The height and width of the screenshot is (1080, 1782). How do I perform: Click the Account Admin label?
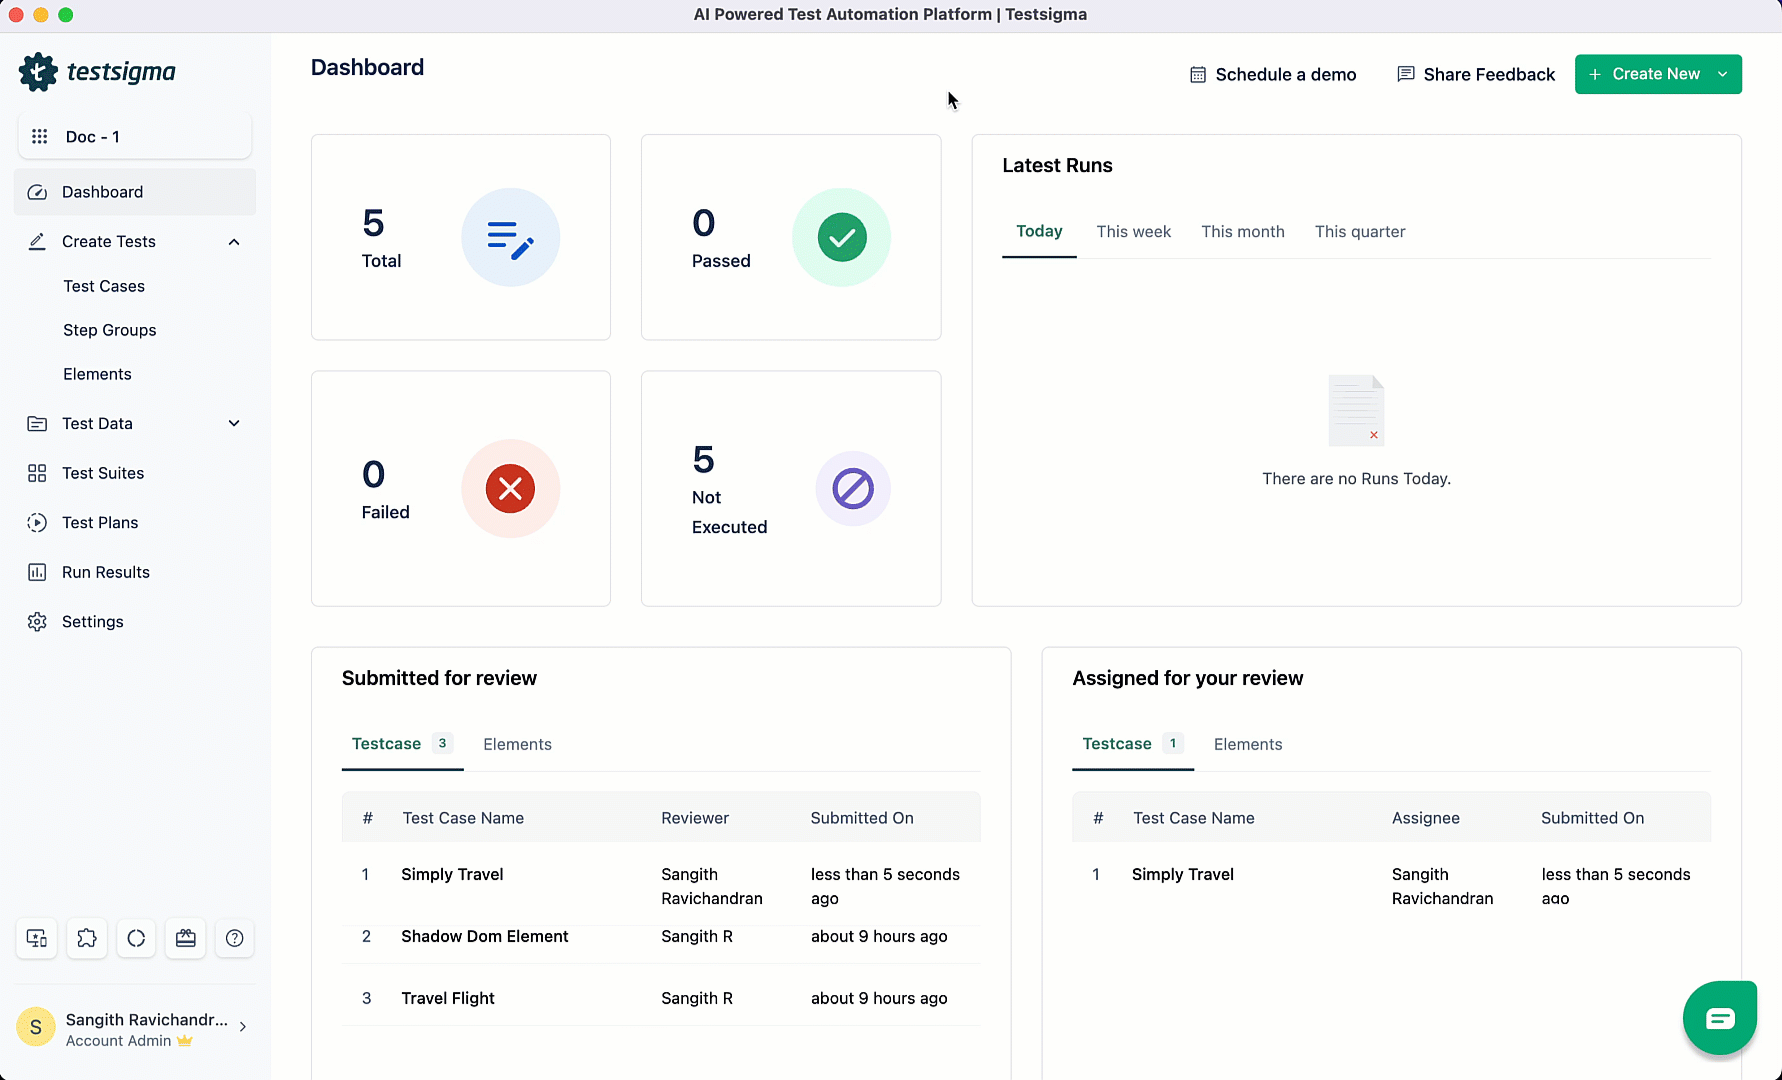[119, 1041]
